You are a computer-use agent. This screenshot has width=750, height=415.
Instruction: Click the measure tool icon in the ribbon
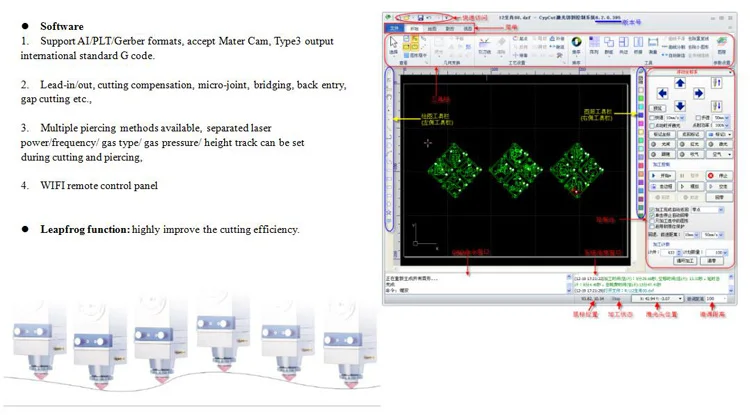pos(655,41)
